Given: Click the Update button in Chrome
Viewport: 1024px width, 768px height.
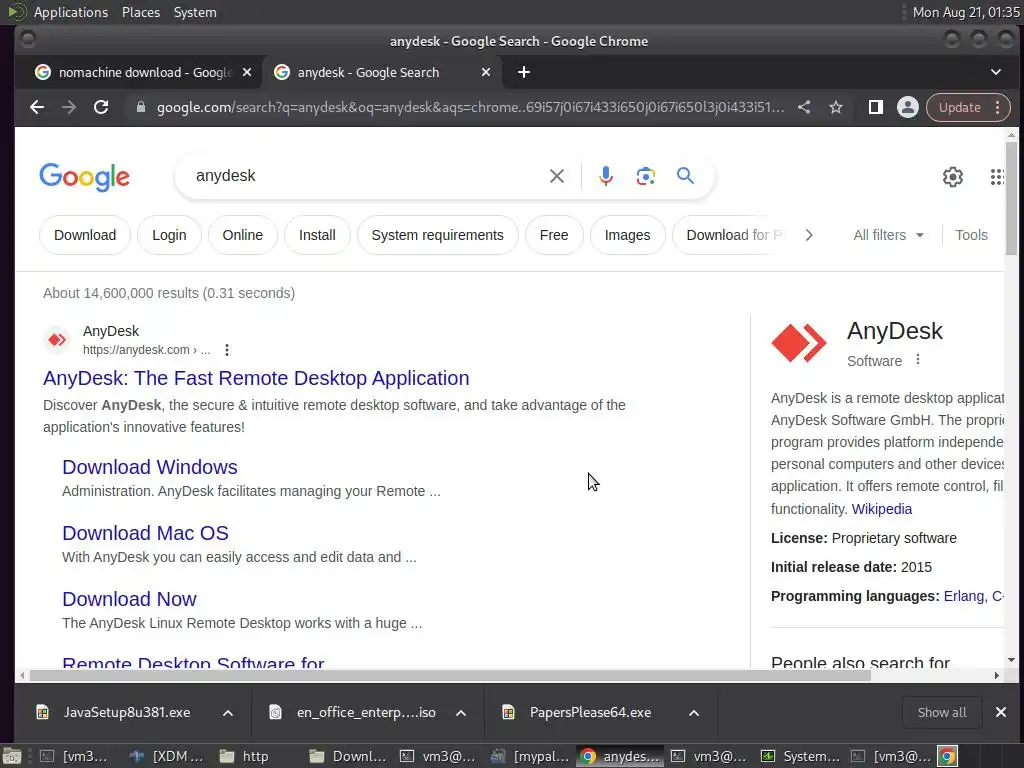Looking at the screenshot, I should (959, 107).
